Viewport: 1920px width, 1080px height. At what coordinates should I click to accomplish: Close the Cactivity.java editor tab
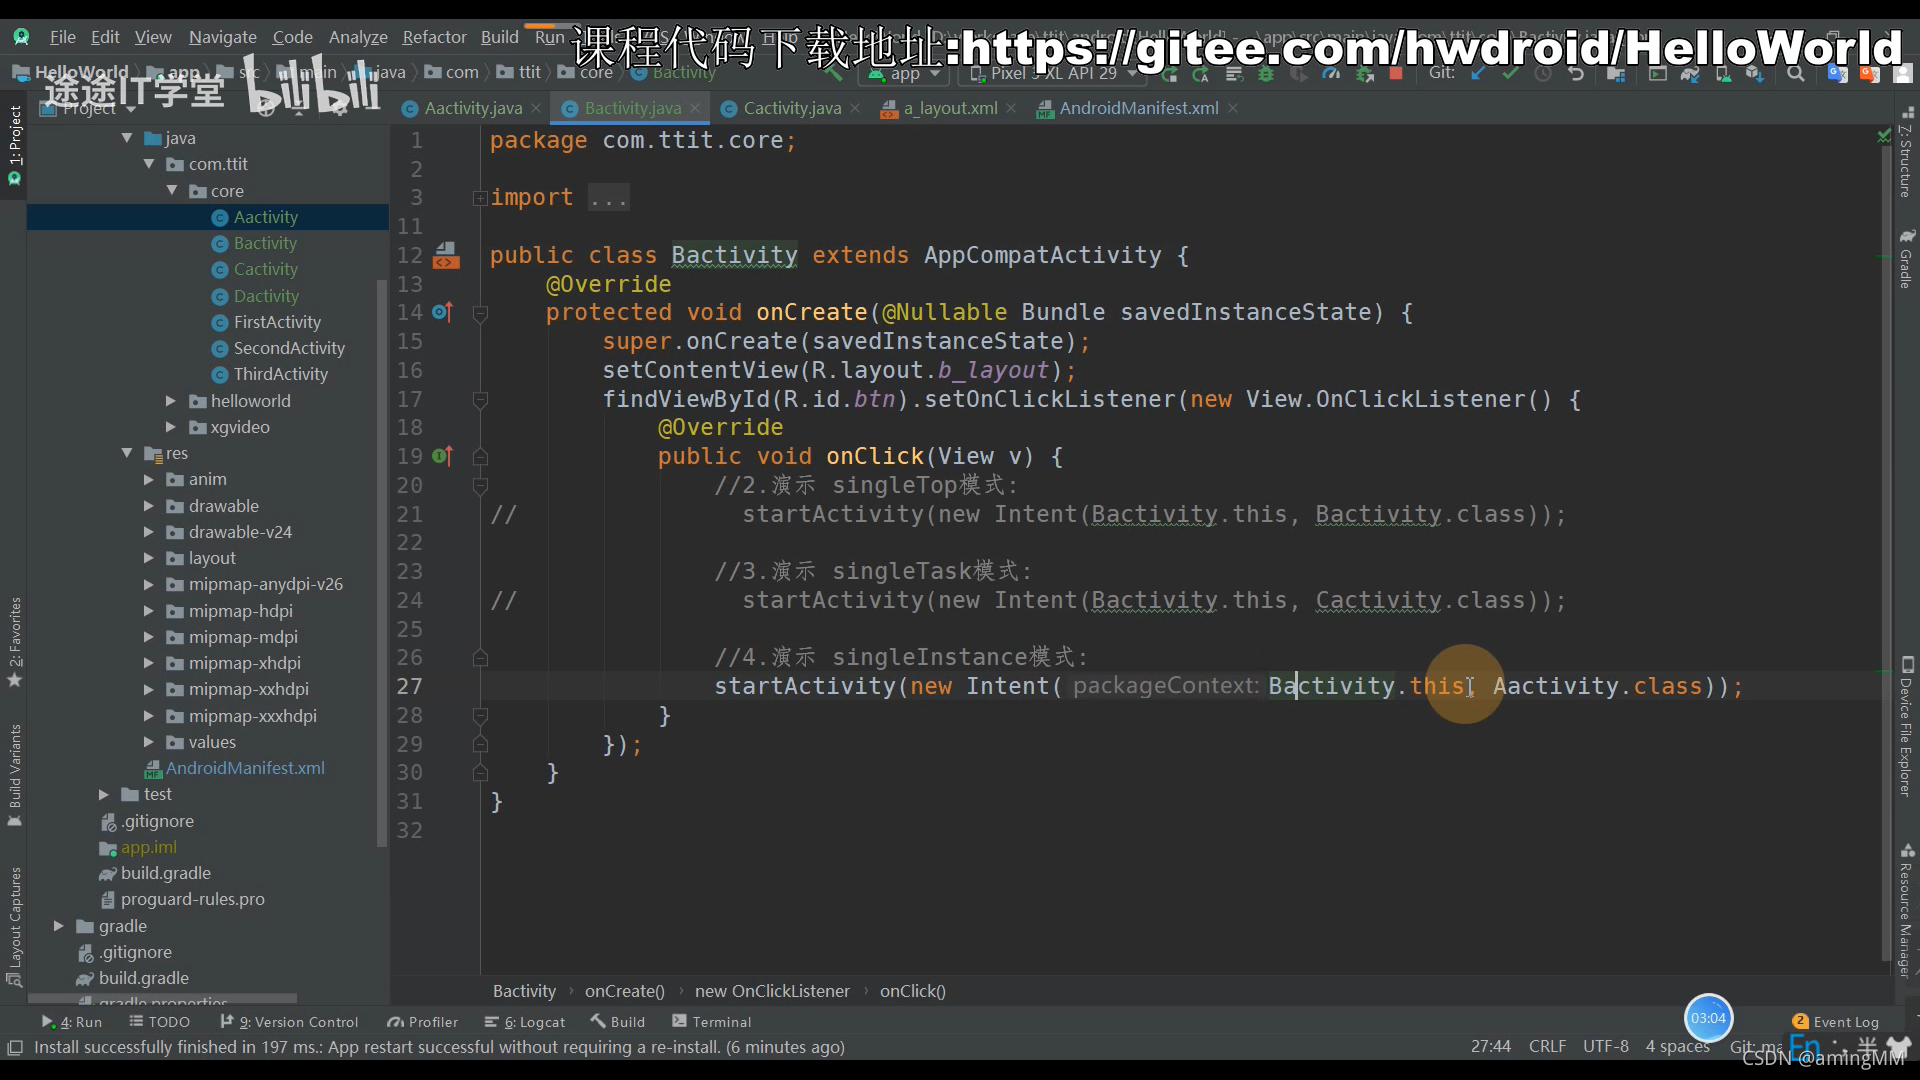coord(855,108)
